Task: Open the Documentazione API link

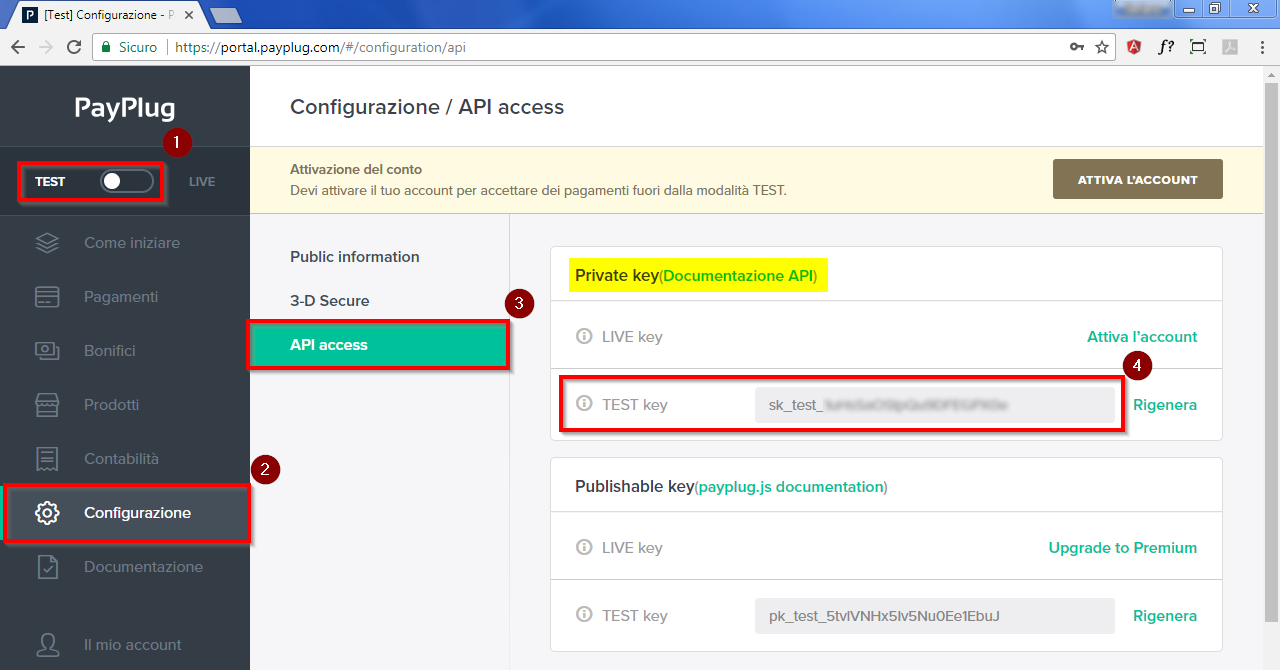Action: [738, 275]
